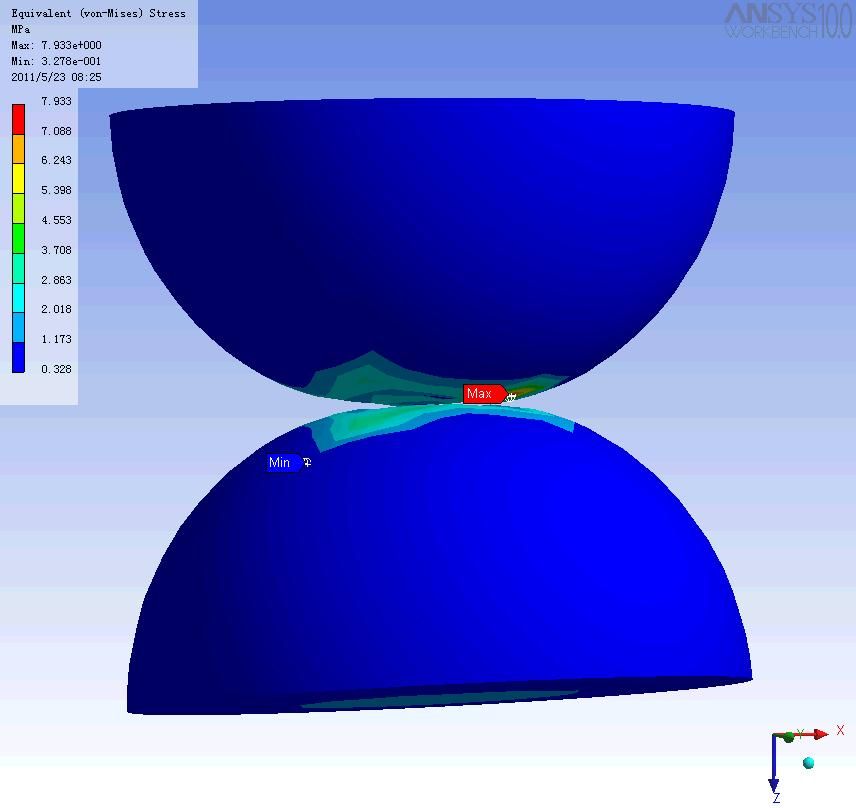
Task: Click the ANSYS Workbench logo
Action: coord(787,20)
